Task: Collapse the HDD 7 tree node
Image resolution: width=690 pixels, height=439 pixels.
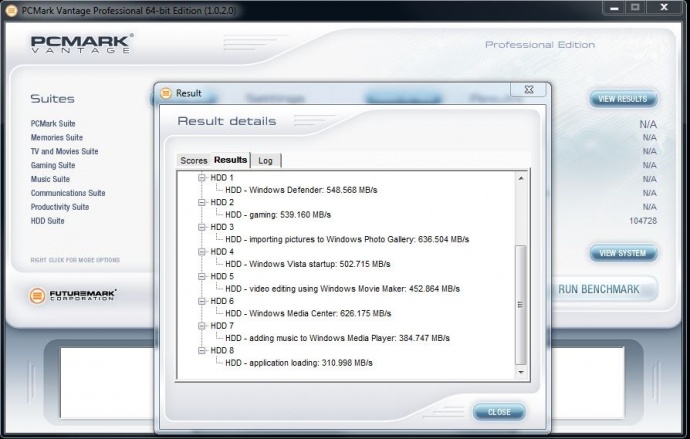Action: (x=202, y=326)
